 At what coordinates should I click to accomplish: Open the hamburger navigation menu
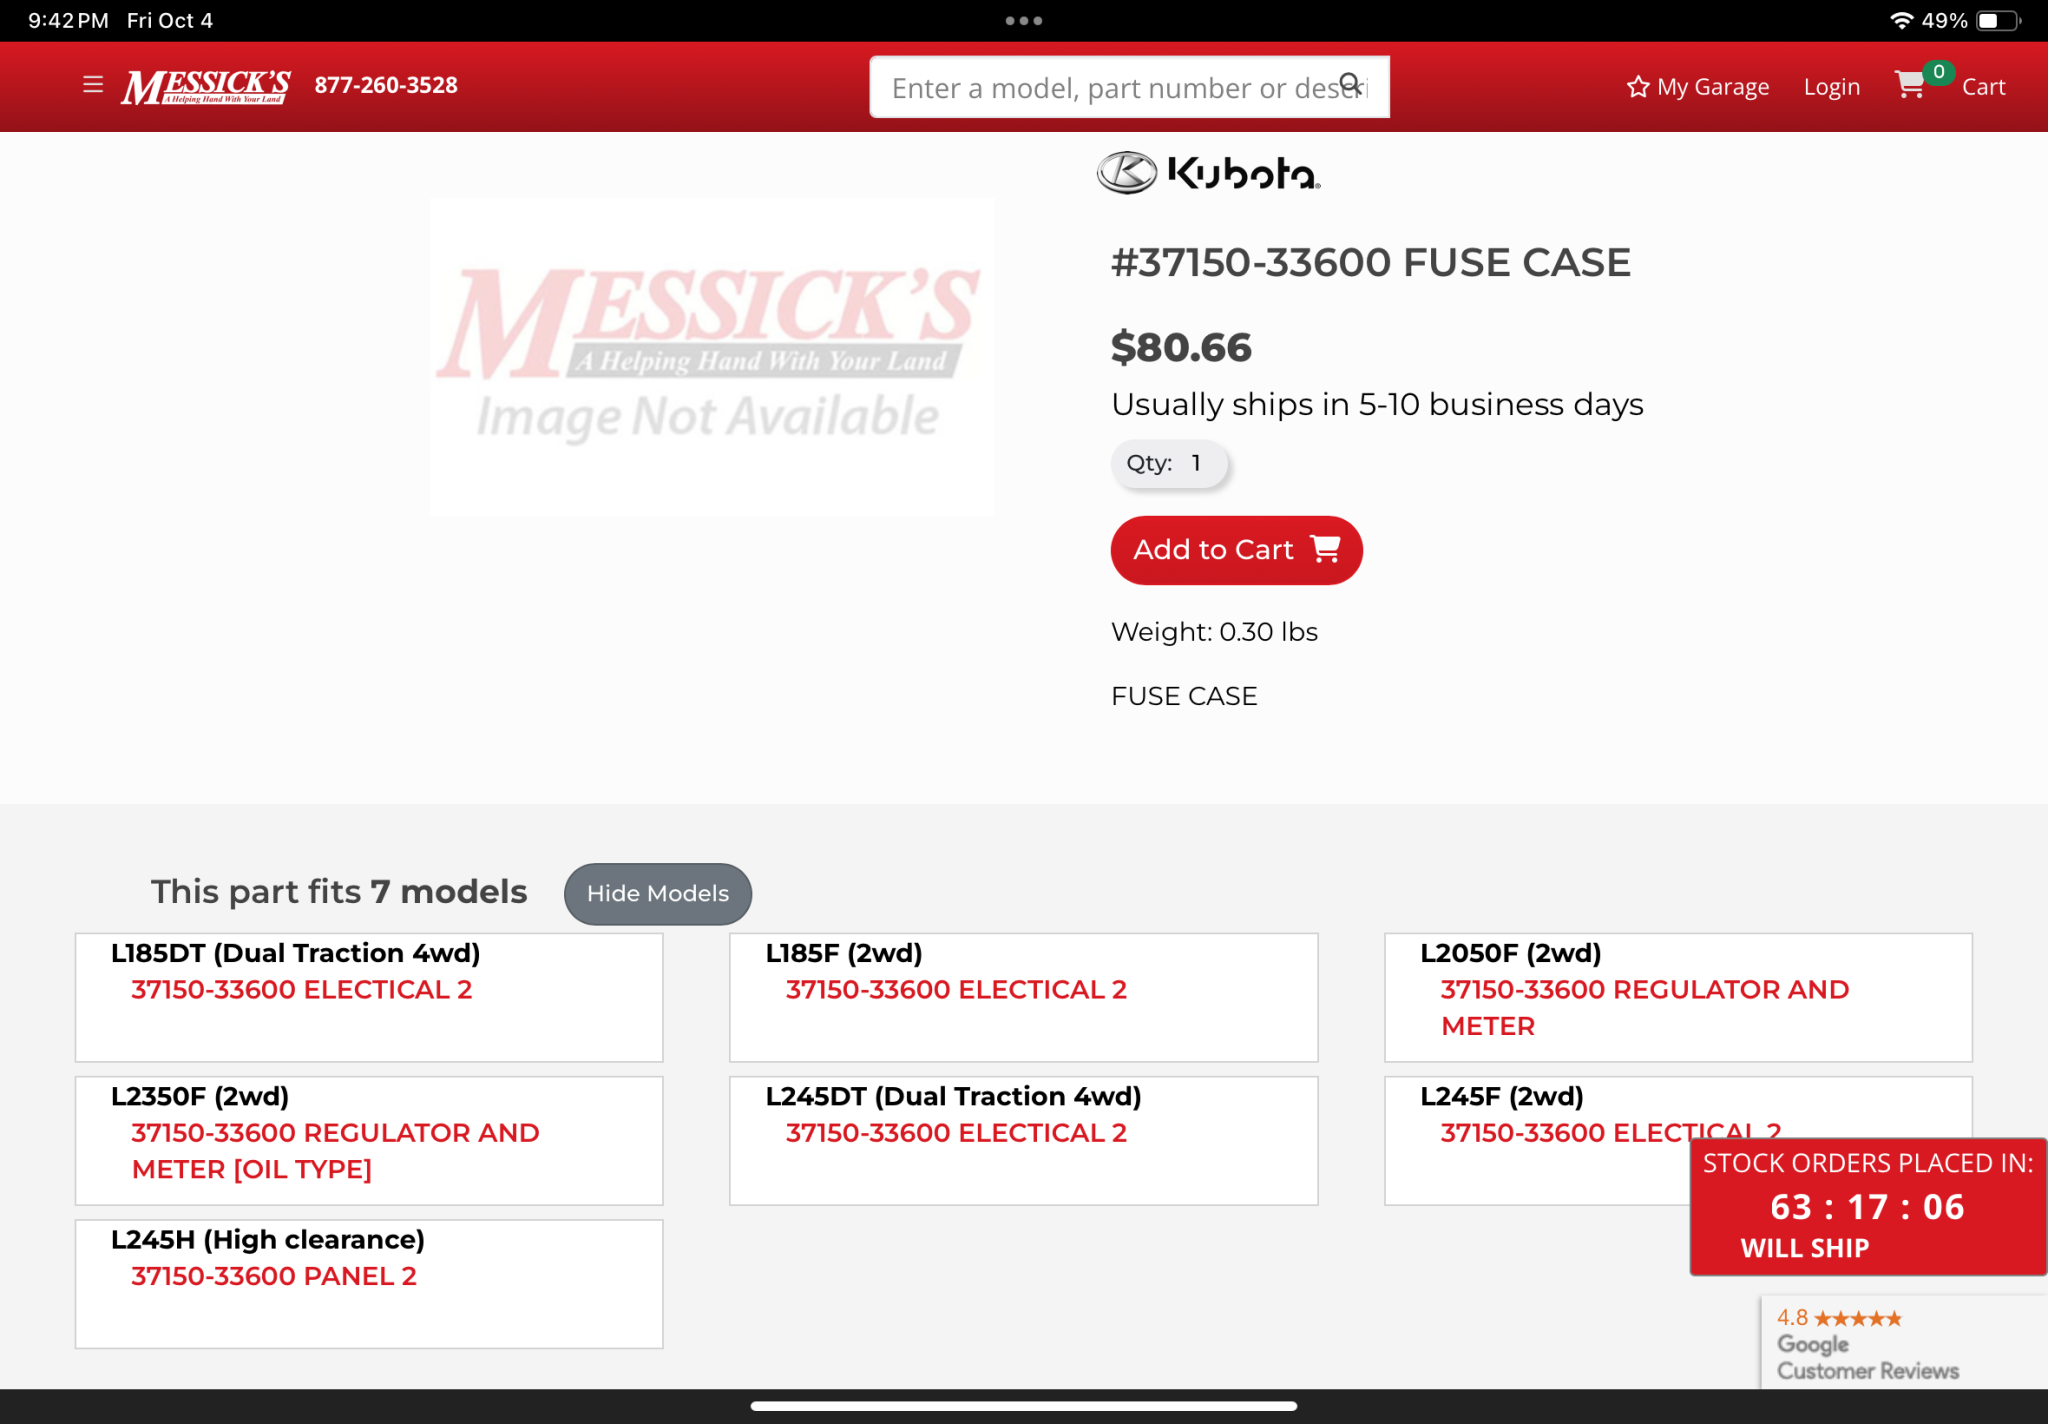(x=93, y=85)
